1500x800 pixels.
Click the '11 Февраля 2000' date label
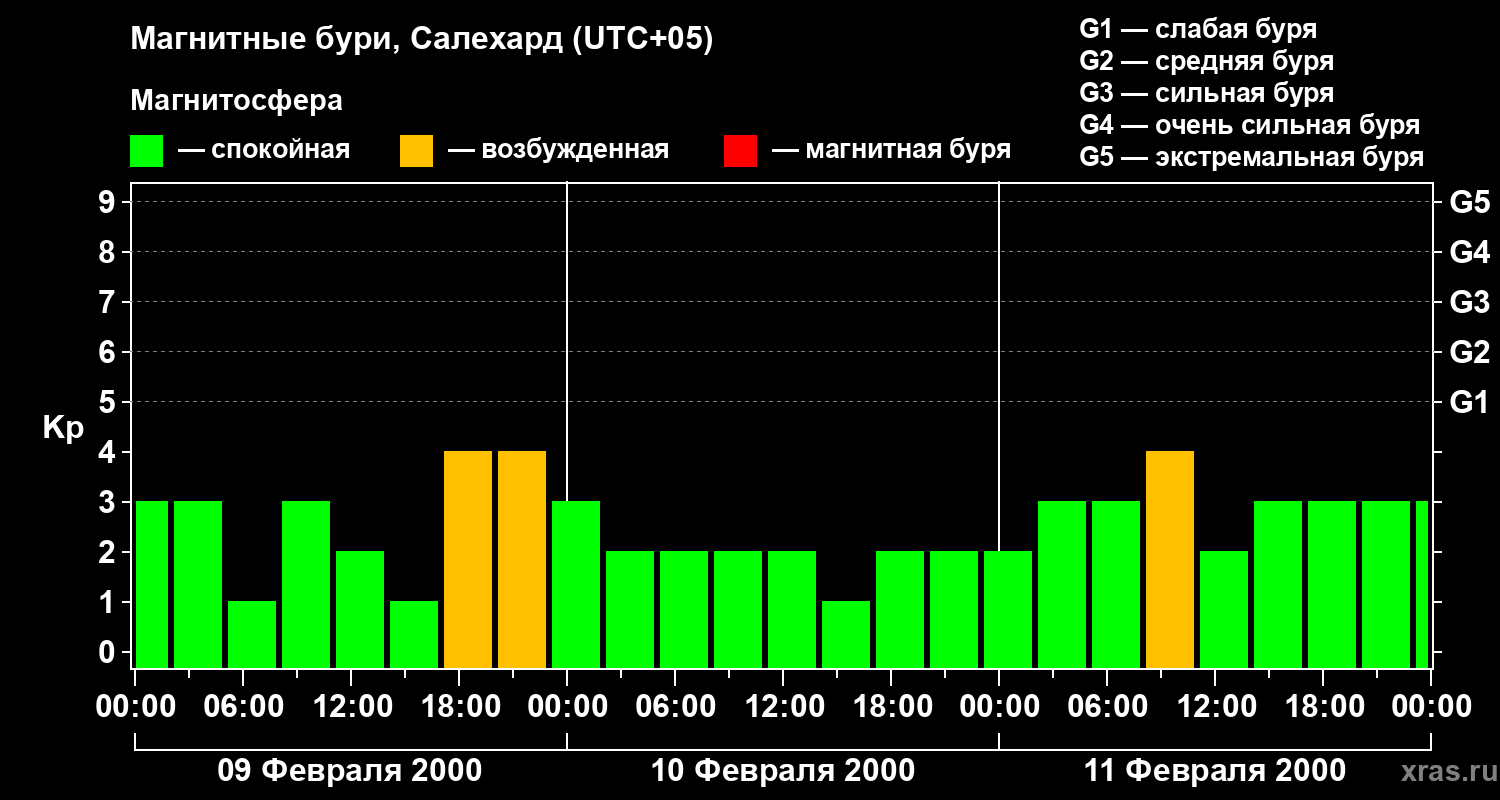point(1215,771)
